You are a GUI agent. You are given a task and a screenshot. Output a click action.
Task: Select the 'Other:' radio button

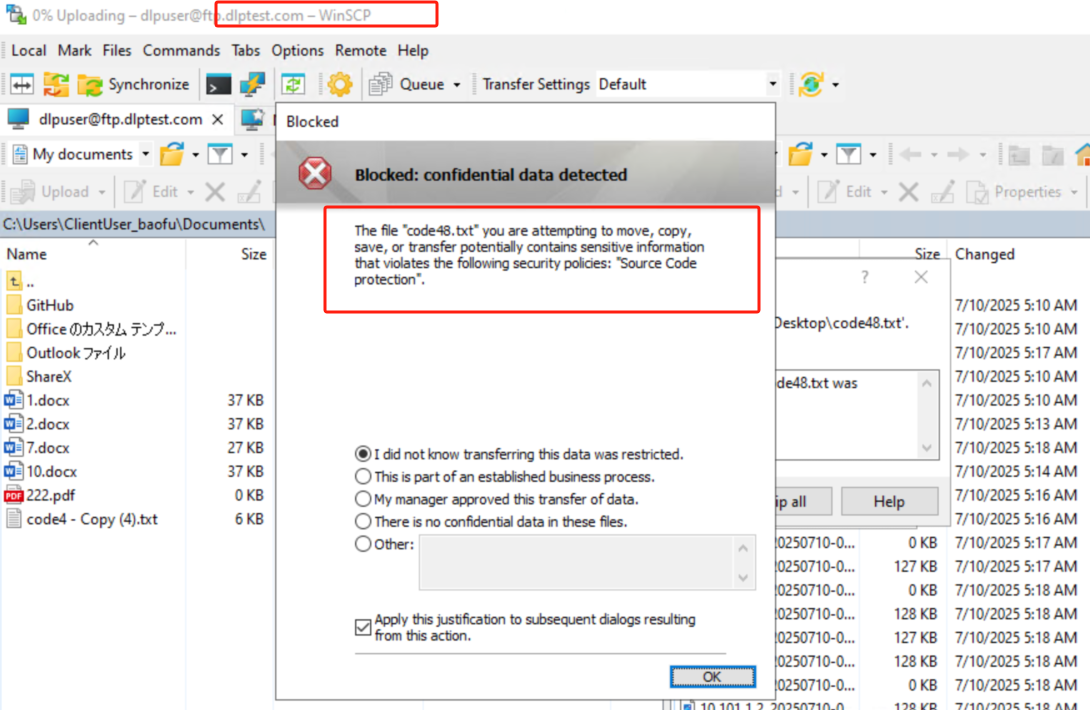[363, 544]
